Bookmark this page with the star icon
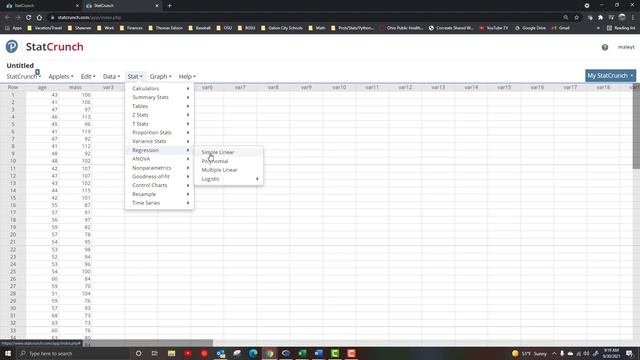Viewport: 640px width, 360px height. [576, 17]
